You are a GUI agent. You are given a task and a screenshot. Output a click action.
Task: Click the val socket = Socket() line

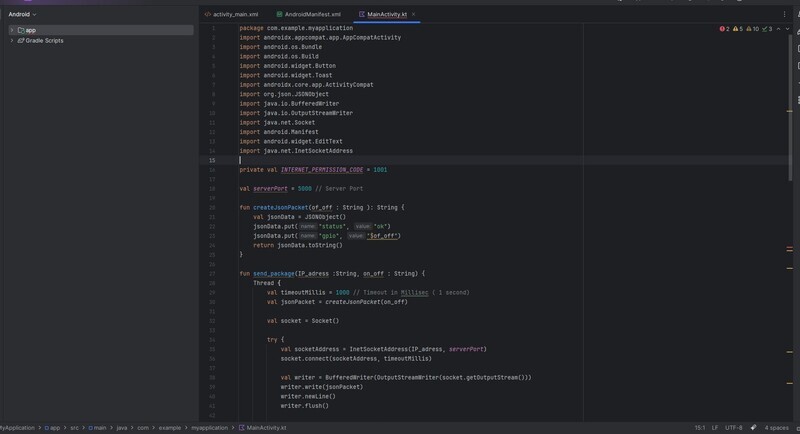pyautogui.click(x=303, y=321)
